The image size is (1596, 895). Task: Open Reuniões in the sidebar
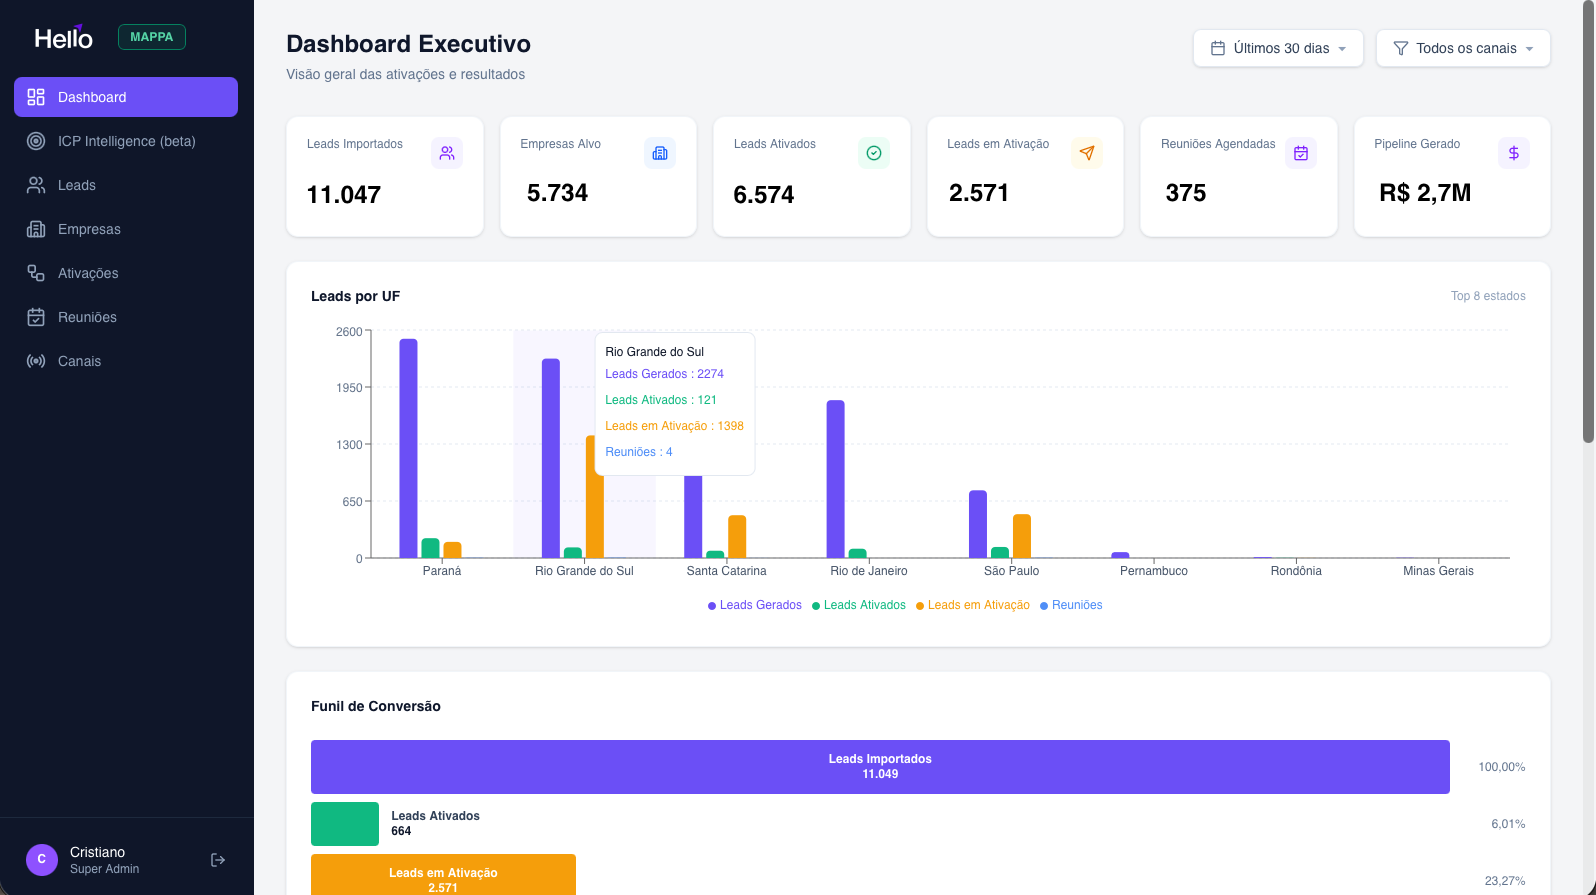point(126,317)
